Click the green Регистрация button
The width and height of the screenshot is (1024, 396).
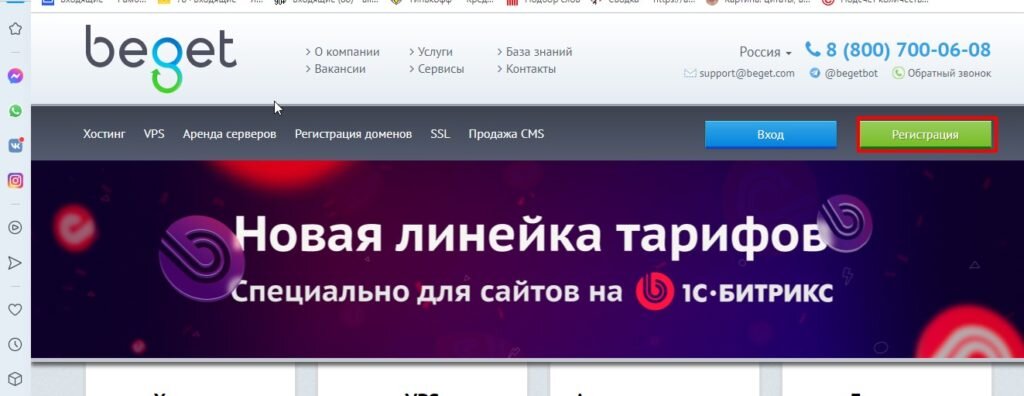point(925,135)
